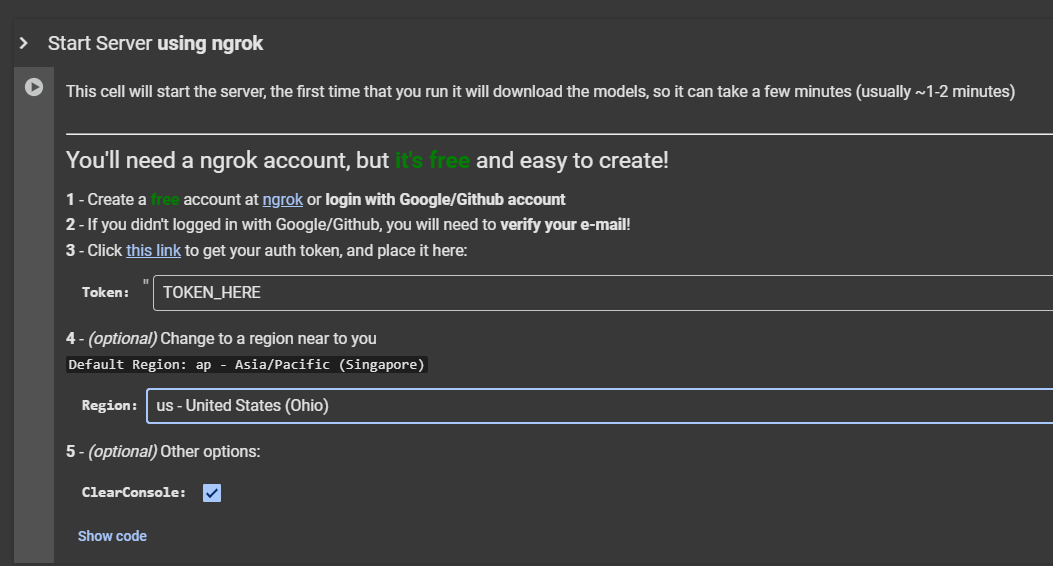This screenshot has height=566, width=1053.
Task: Open the Region selection field
Action: pyautogui.click(x=600, y=405)
